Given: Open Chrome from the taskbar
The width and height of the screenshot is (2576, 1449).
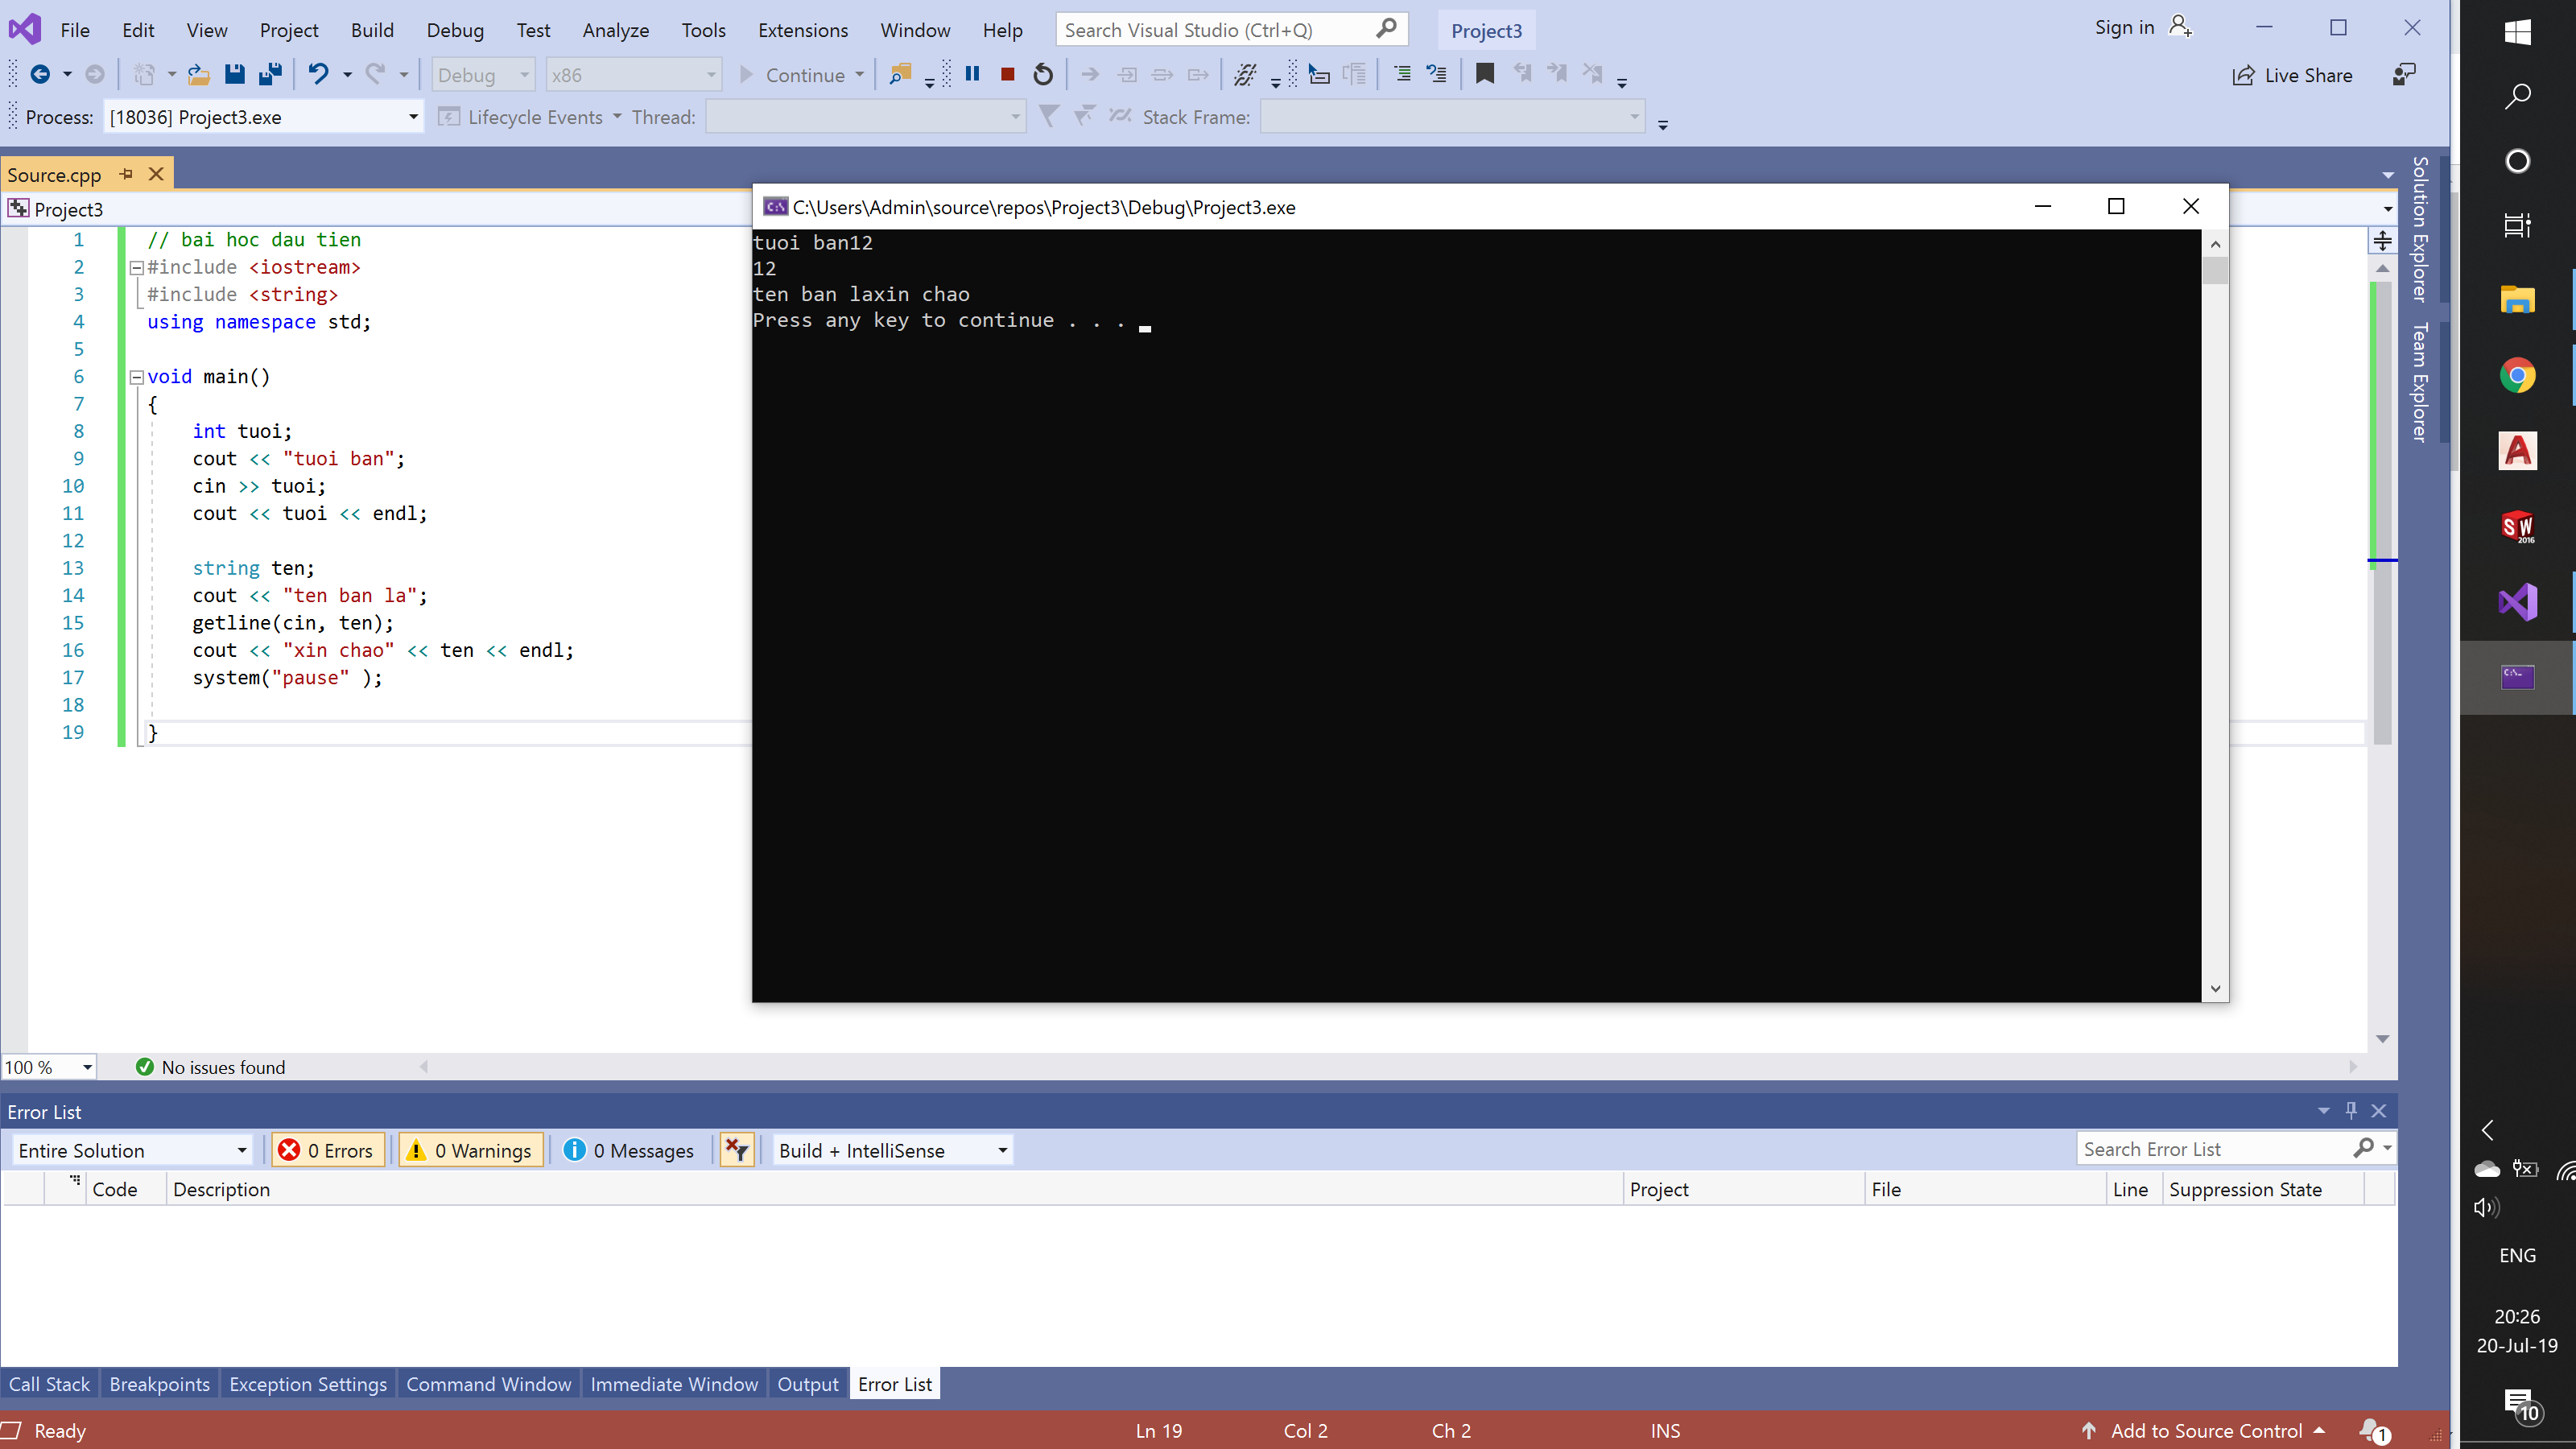Looking at the screenshot, I should point(2517,376).
